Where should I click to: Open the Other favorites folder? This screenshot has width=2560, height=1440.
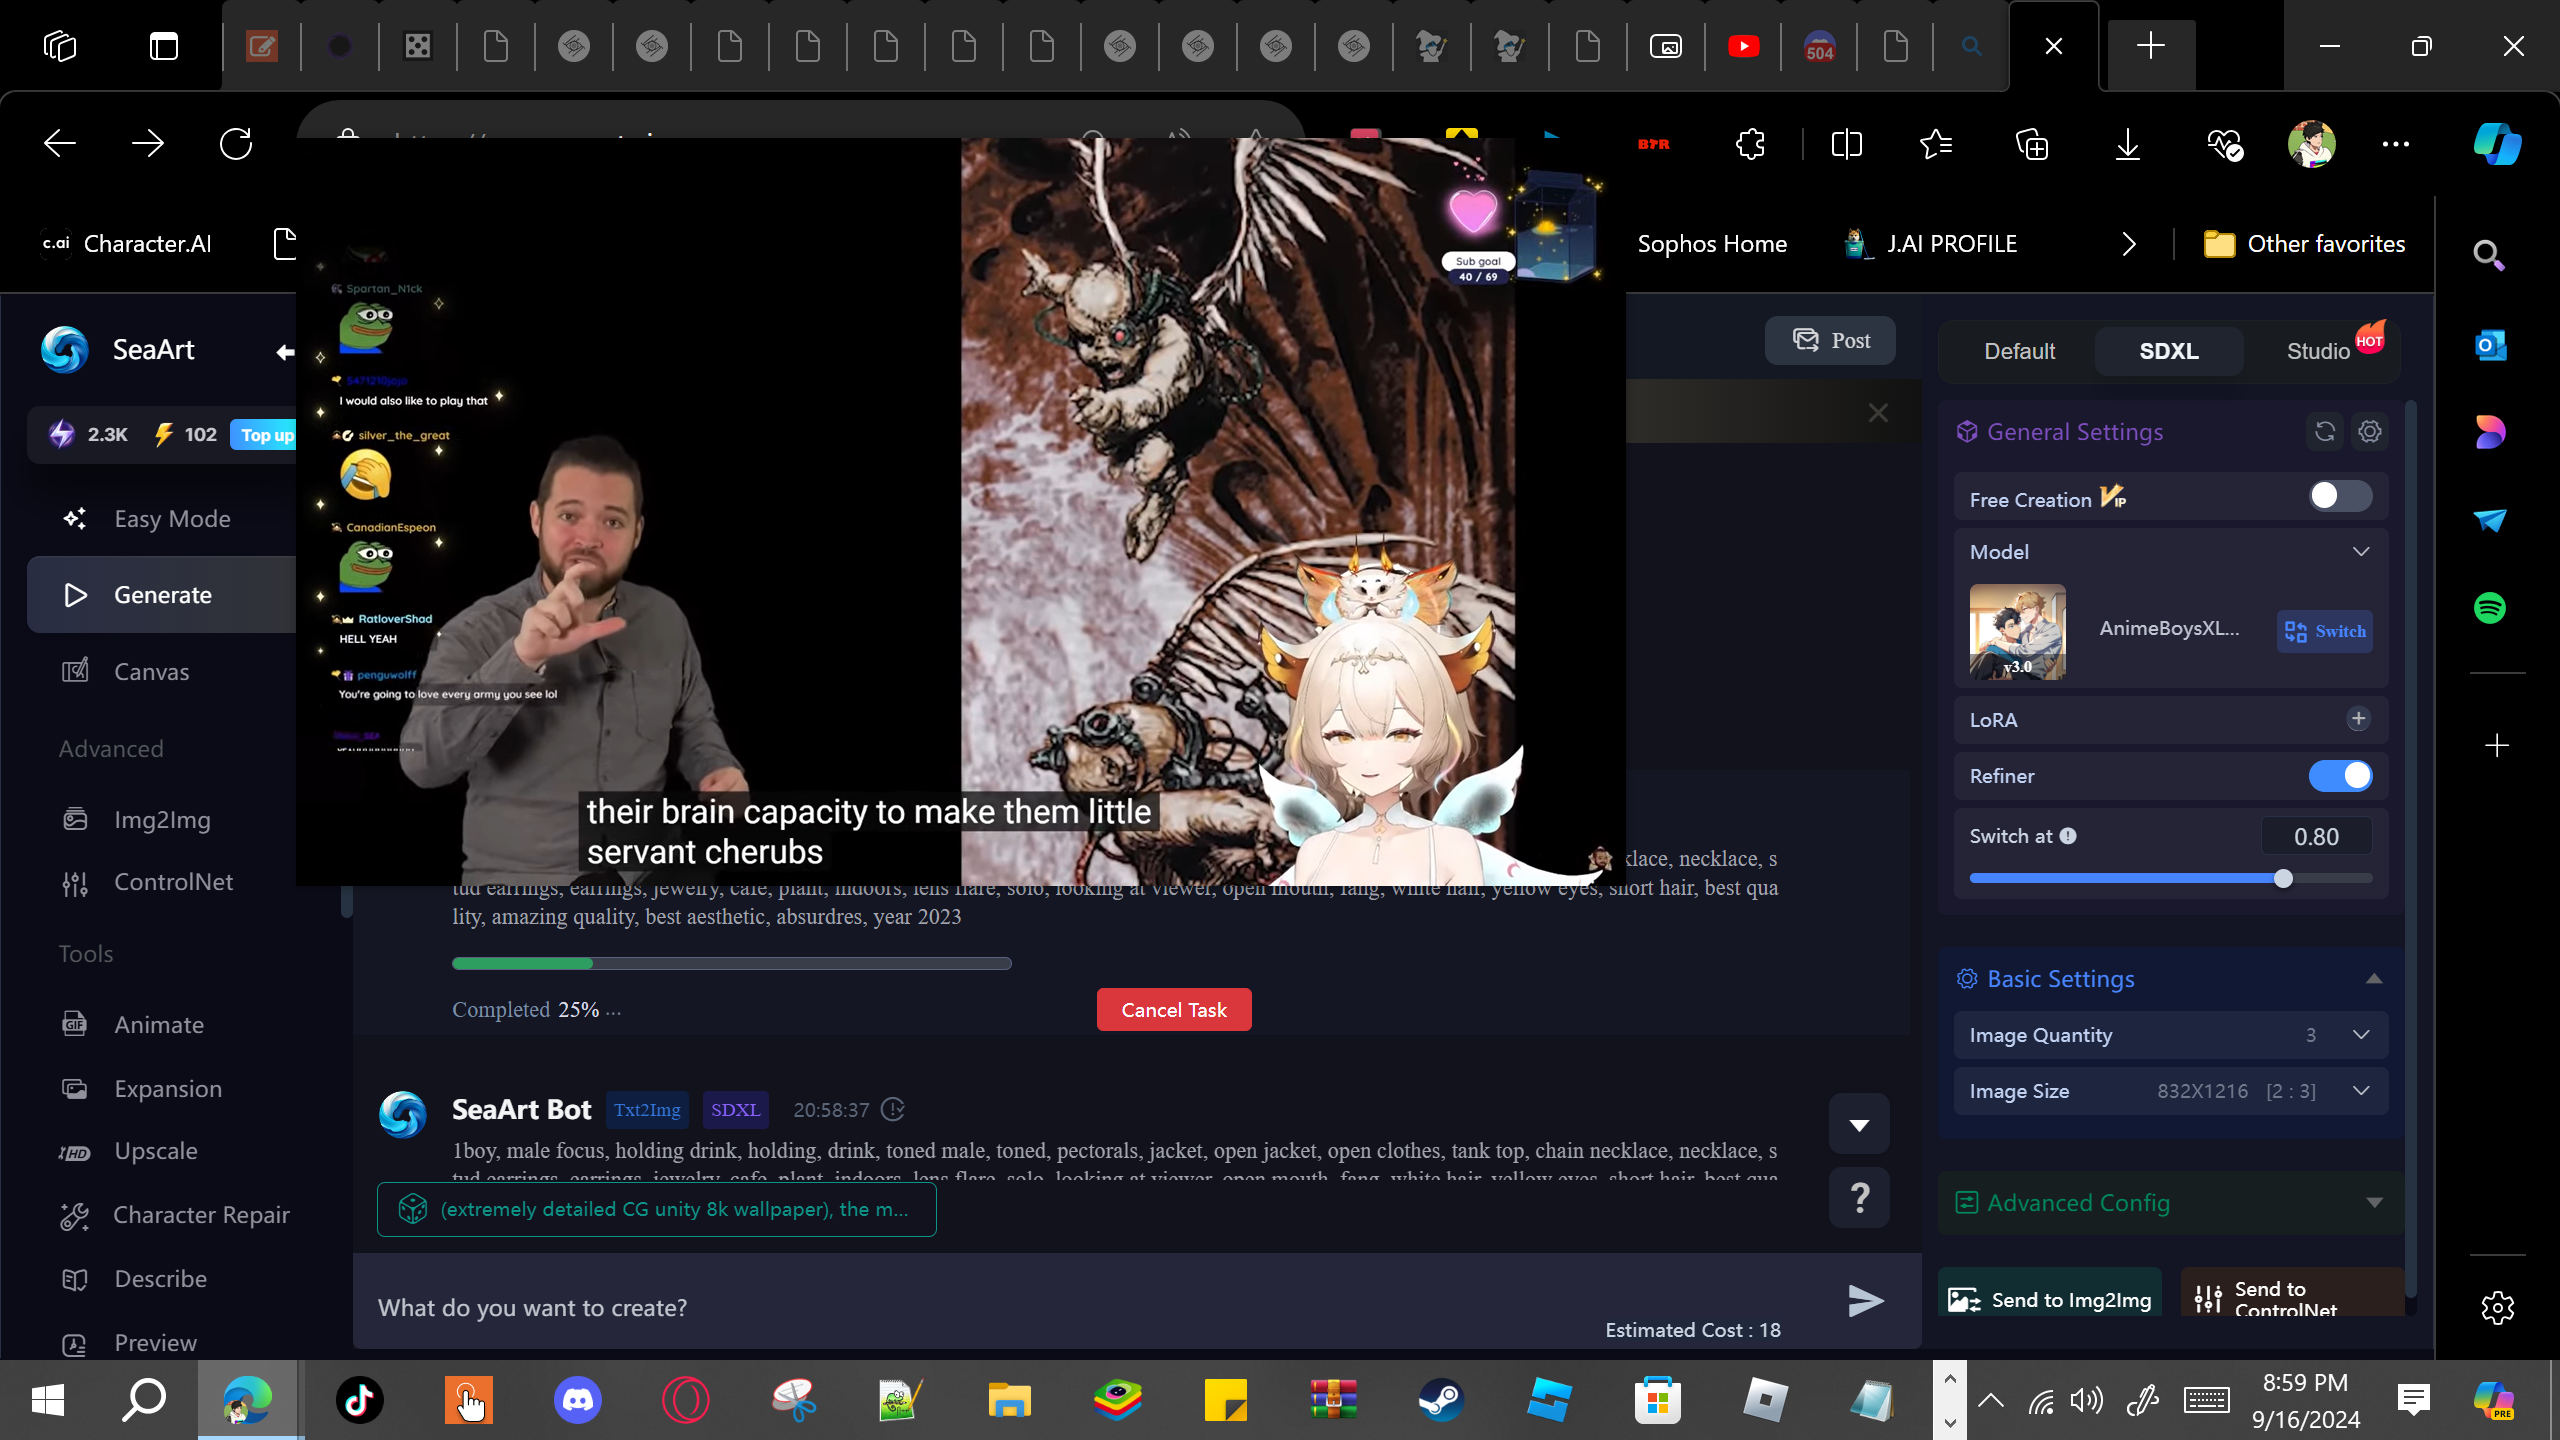point(2304,244)
